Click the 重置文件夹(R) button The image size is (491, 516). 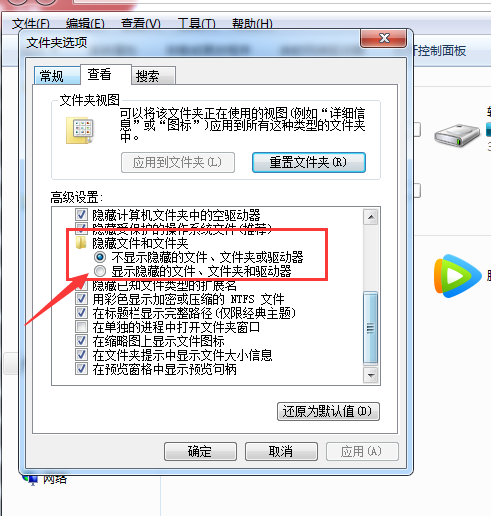pyautogui.click(x=309, y=163)
